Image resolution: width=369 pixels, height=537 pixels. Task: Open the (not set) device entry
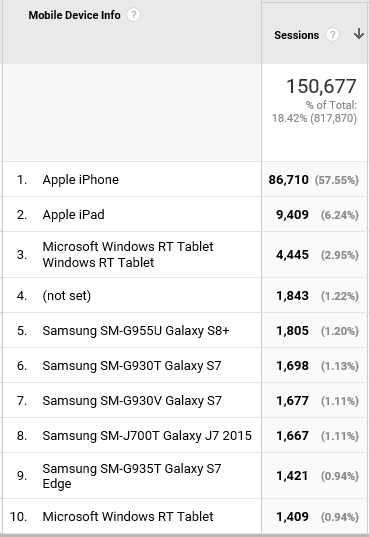[x=66, y=296]
